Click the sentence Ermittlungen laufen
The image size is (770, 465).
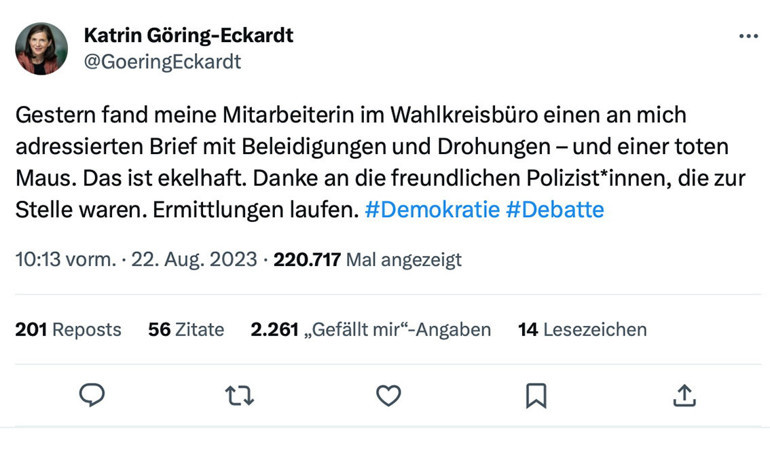point(256,210)
